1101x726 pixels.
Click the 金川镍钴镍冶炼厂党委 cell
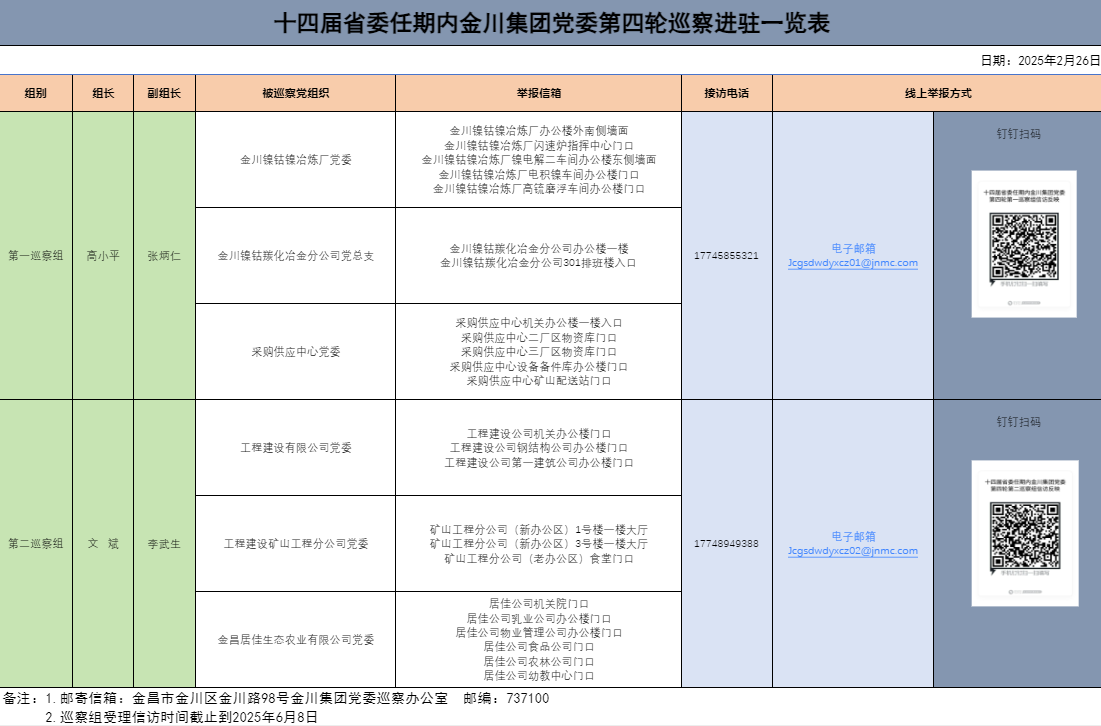tap(296, 160)
